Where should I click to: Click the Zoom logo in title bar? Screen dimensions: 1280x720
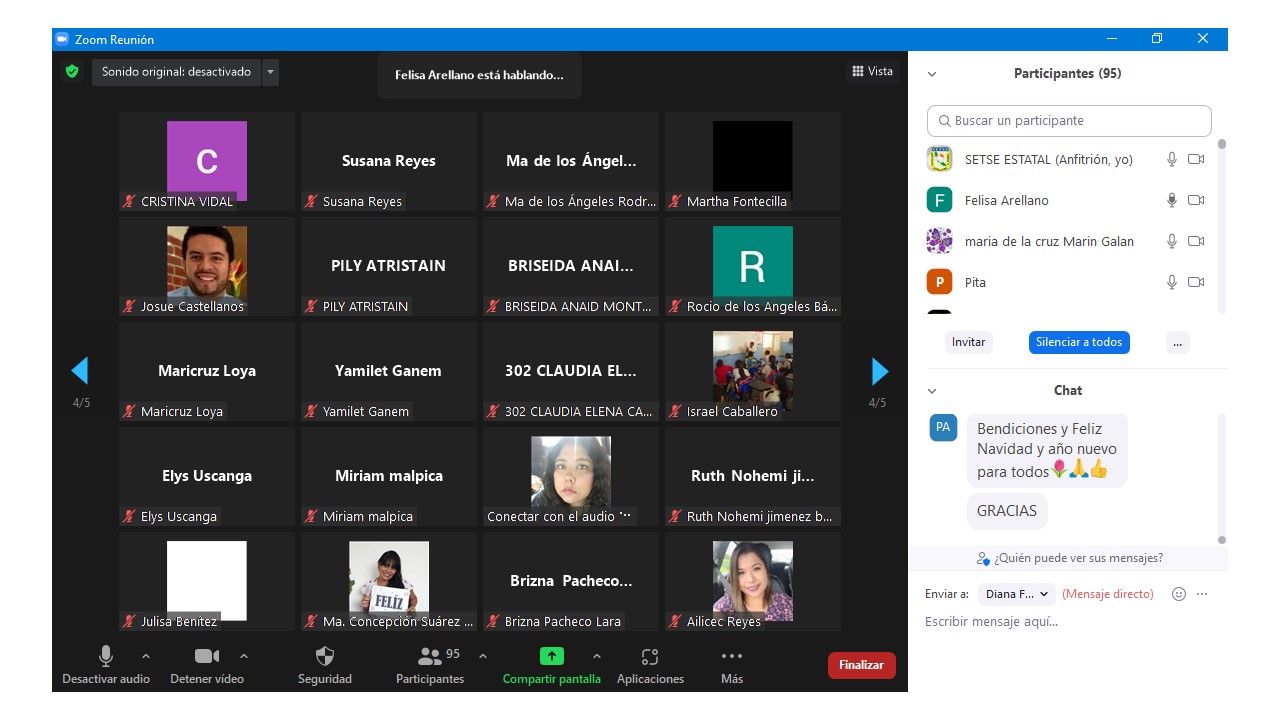click(x=62, y=40)
